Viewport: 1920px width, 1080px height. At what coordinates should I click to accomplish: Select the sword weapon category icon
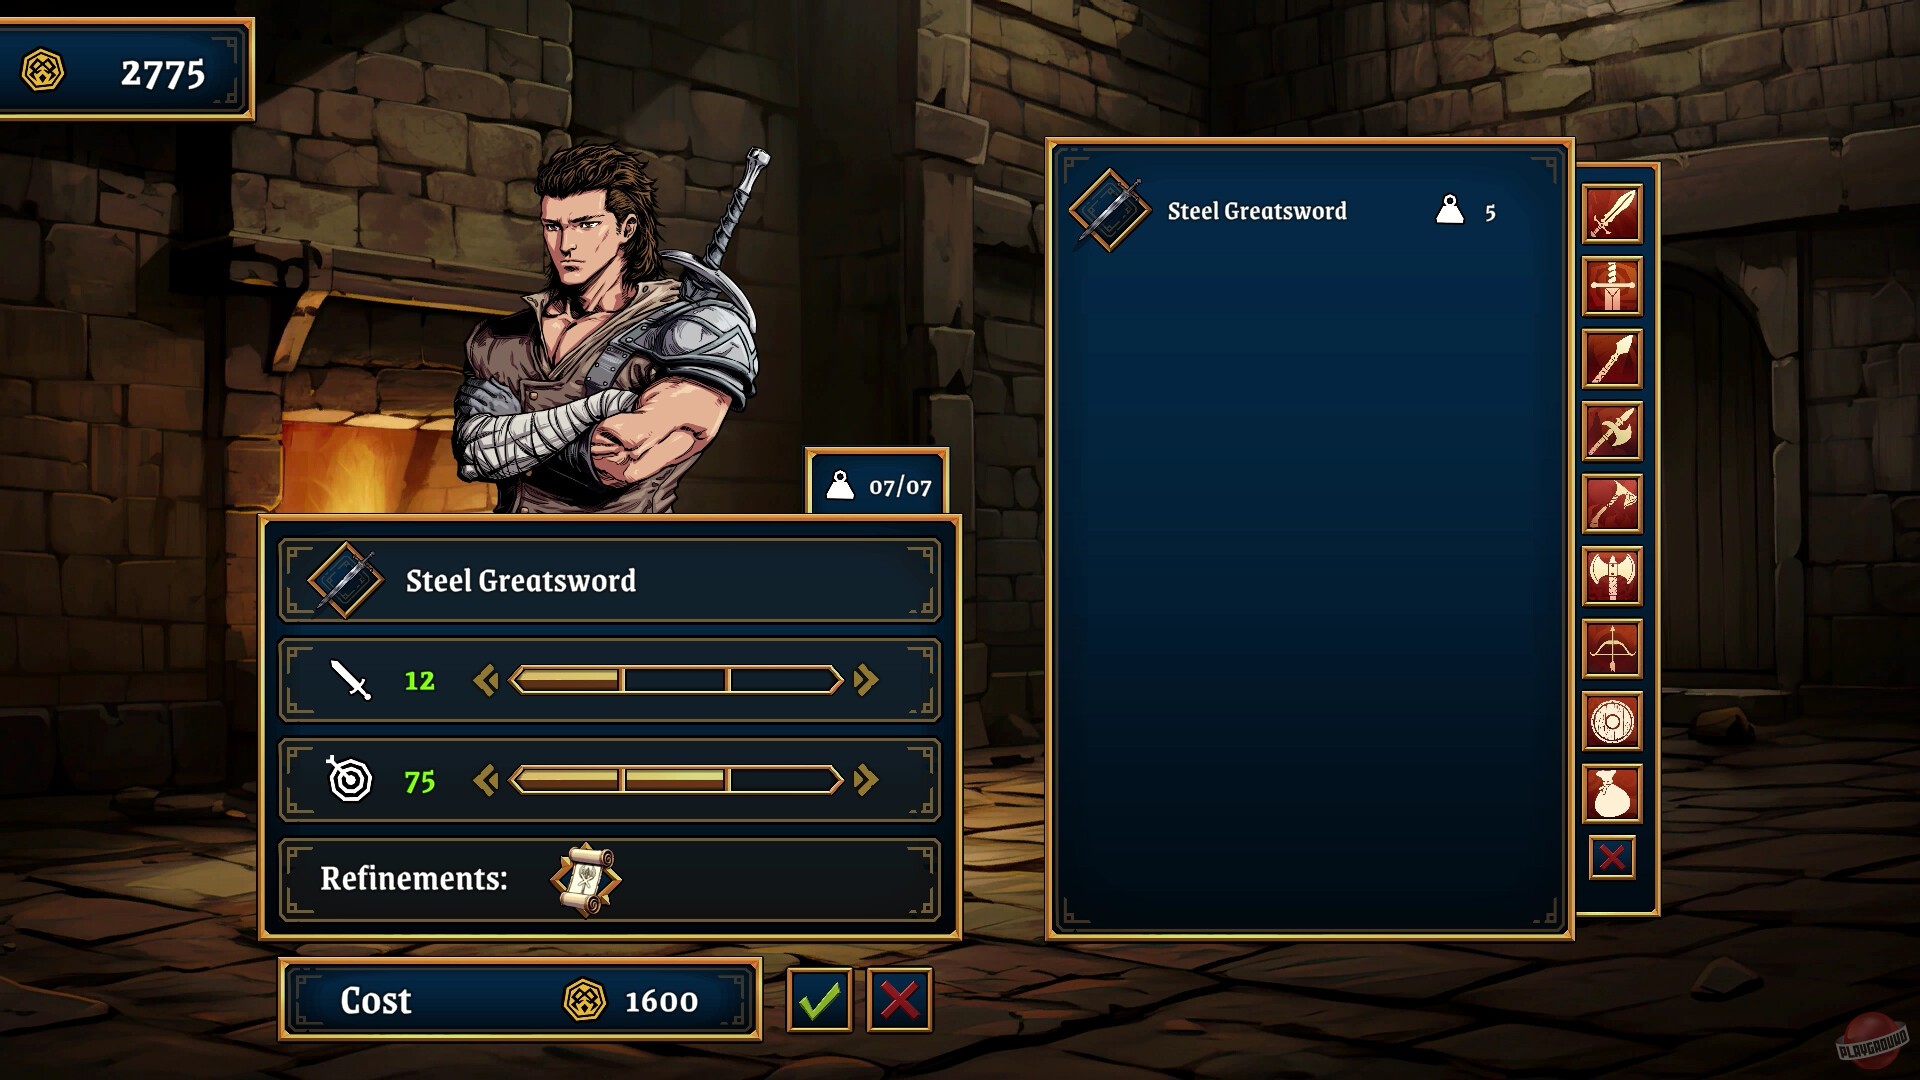coord(1612,213)
